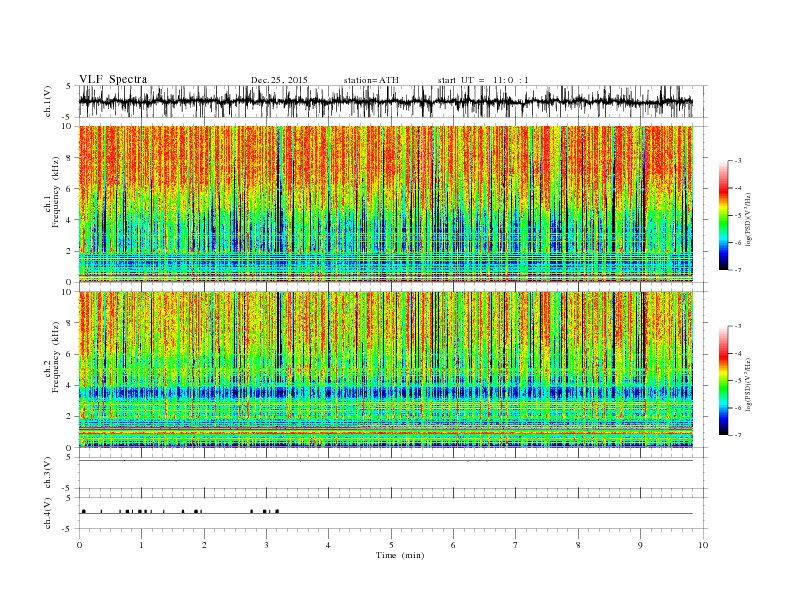Click the ch.4 trace pulse near 3 minutes
Image resolution: width=792 pixels, height=612 pixels.
265,511
